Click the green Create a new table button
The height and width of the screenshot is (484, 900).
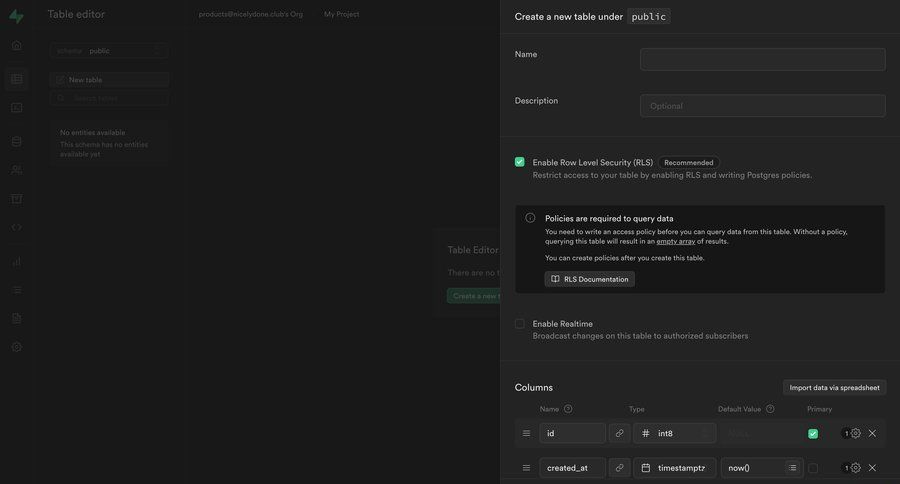(x=474, y=296)
